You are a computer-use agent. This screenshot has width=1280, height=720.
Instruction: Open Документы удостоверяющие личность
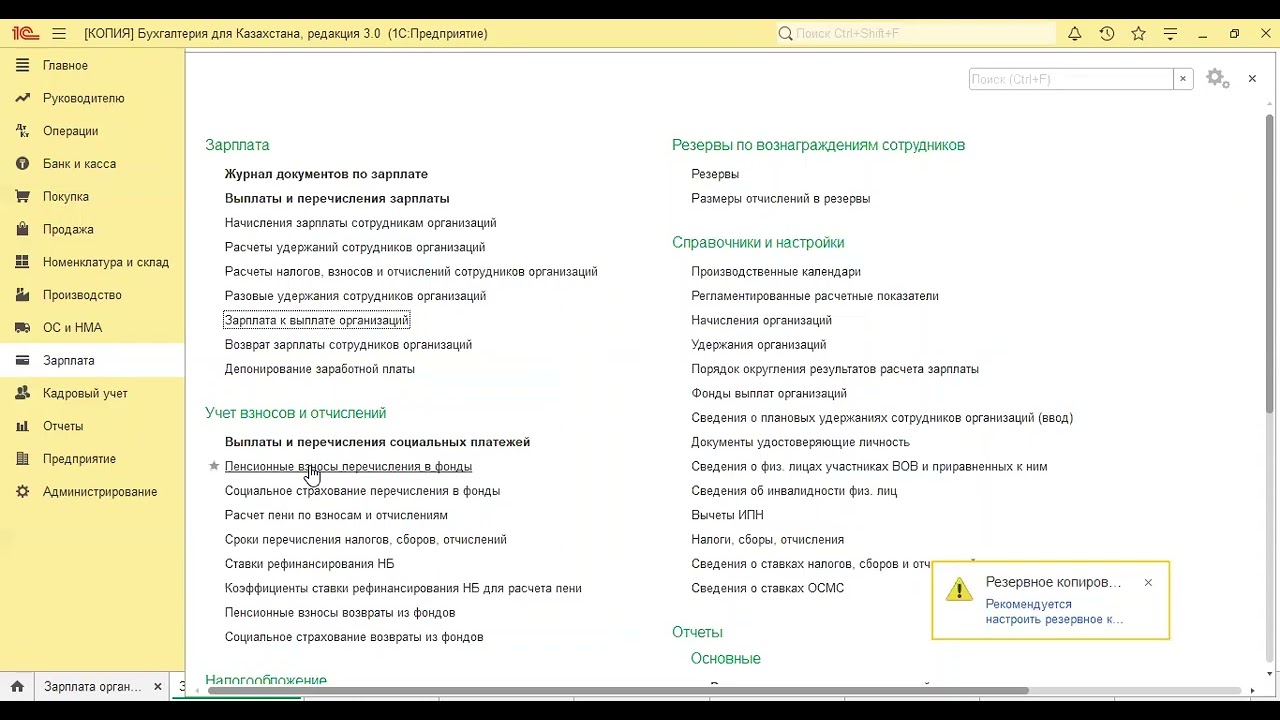coord(801,442)
